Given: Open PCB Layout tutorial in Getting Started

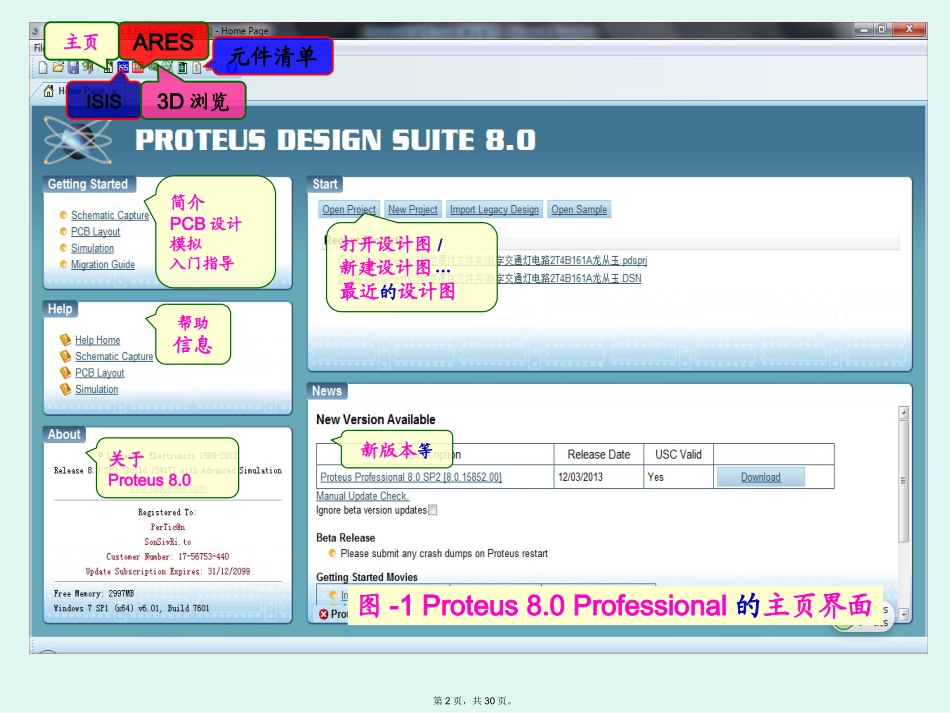Looking at the screenshot, I should [x=95, y=231].
